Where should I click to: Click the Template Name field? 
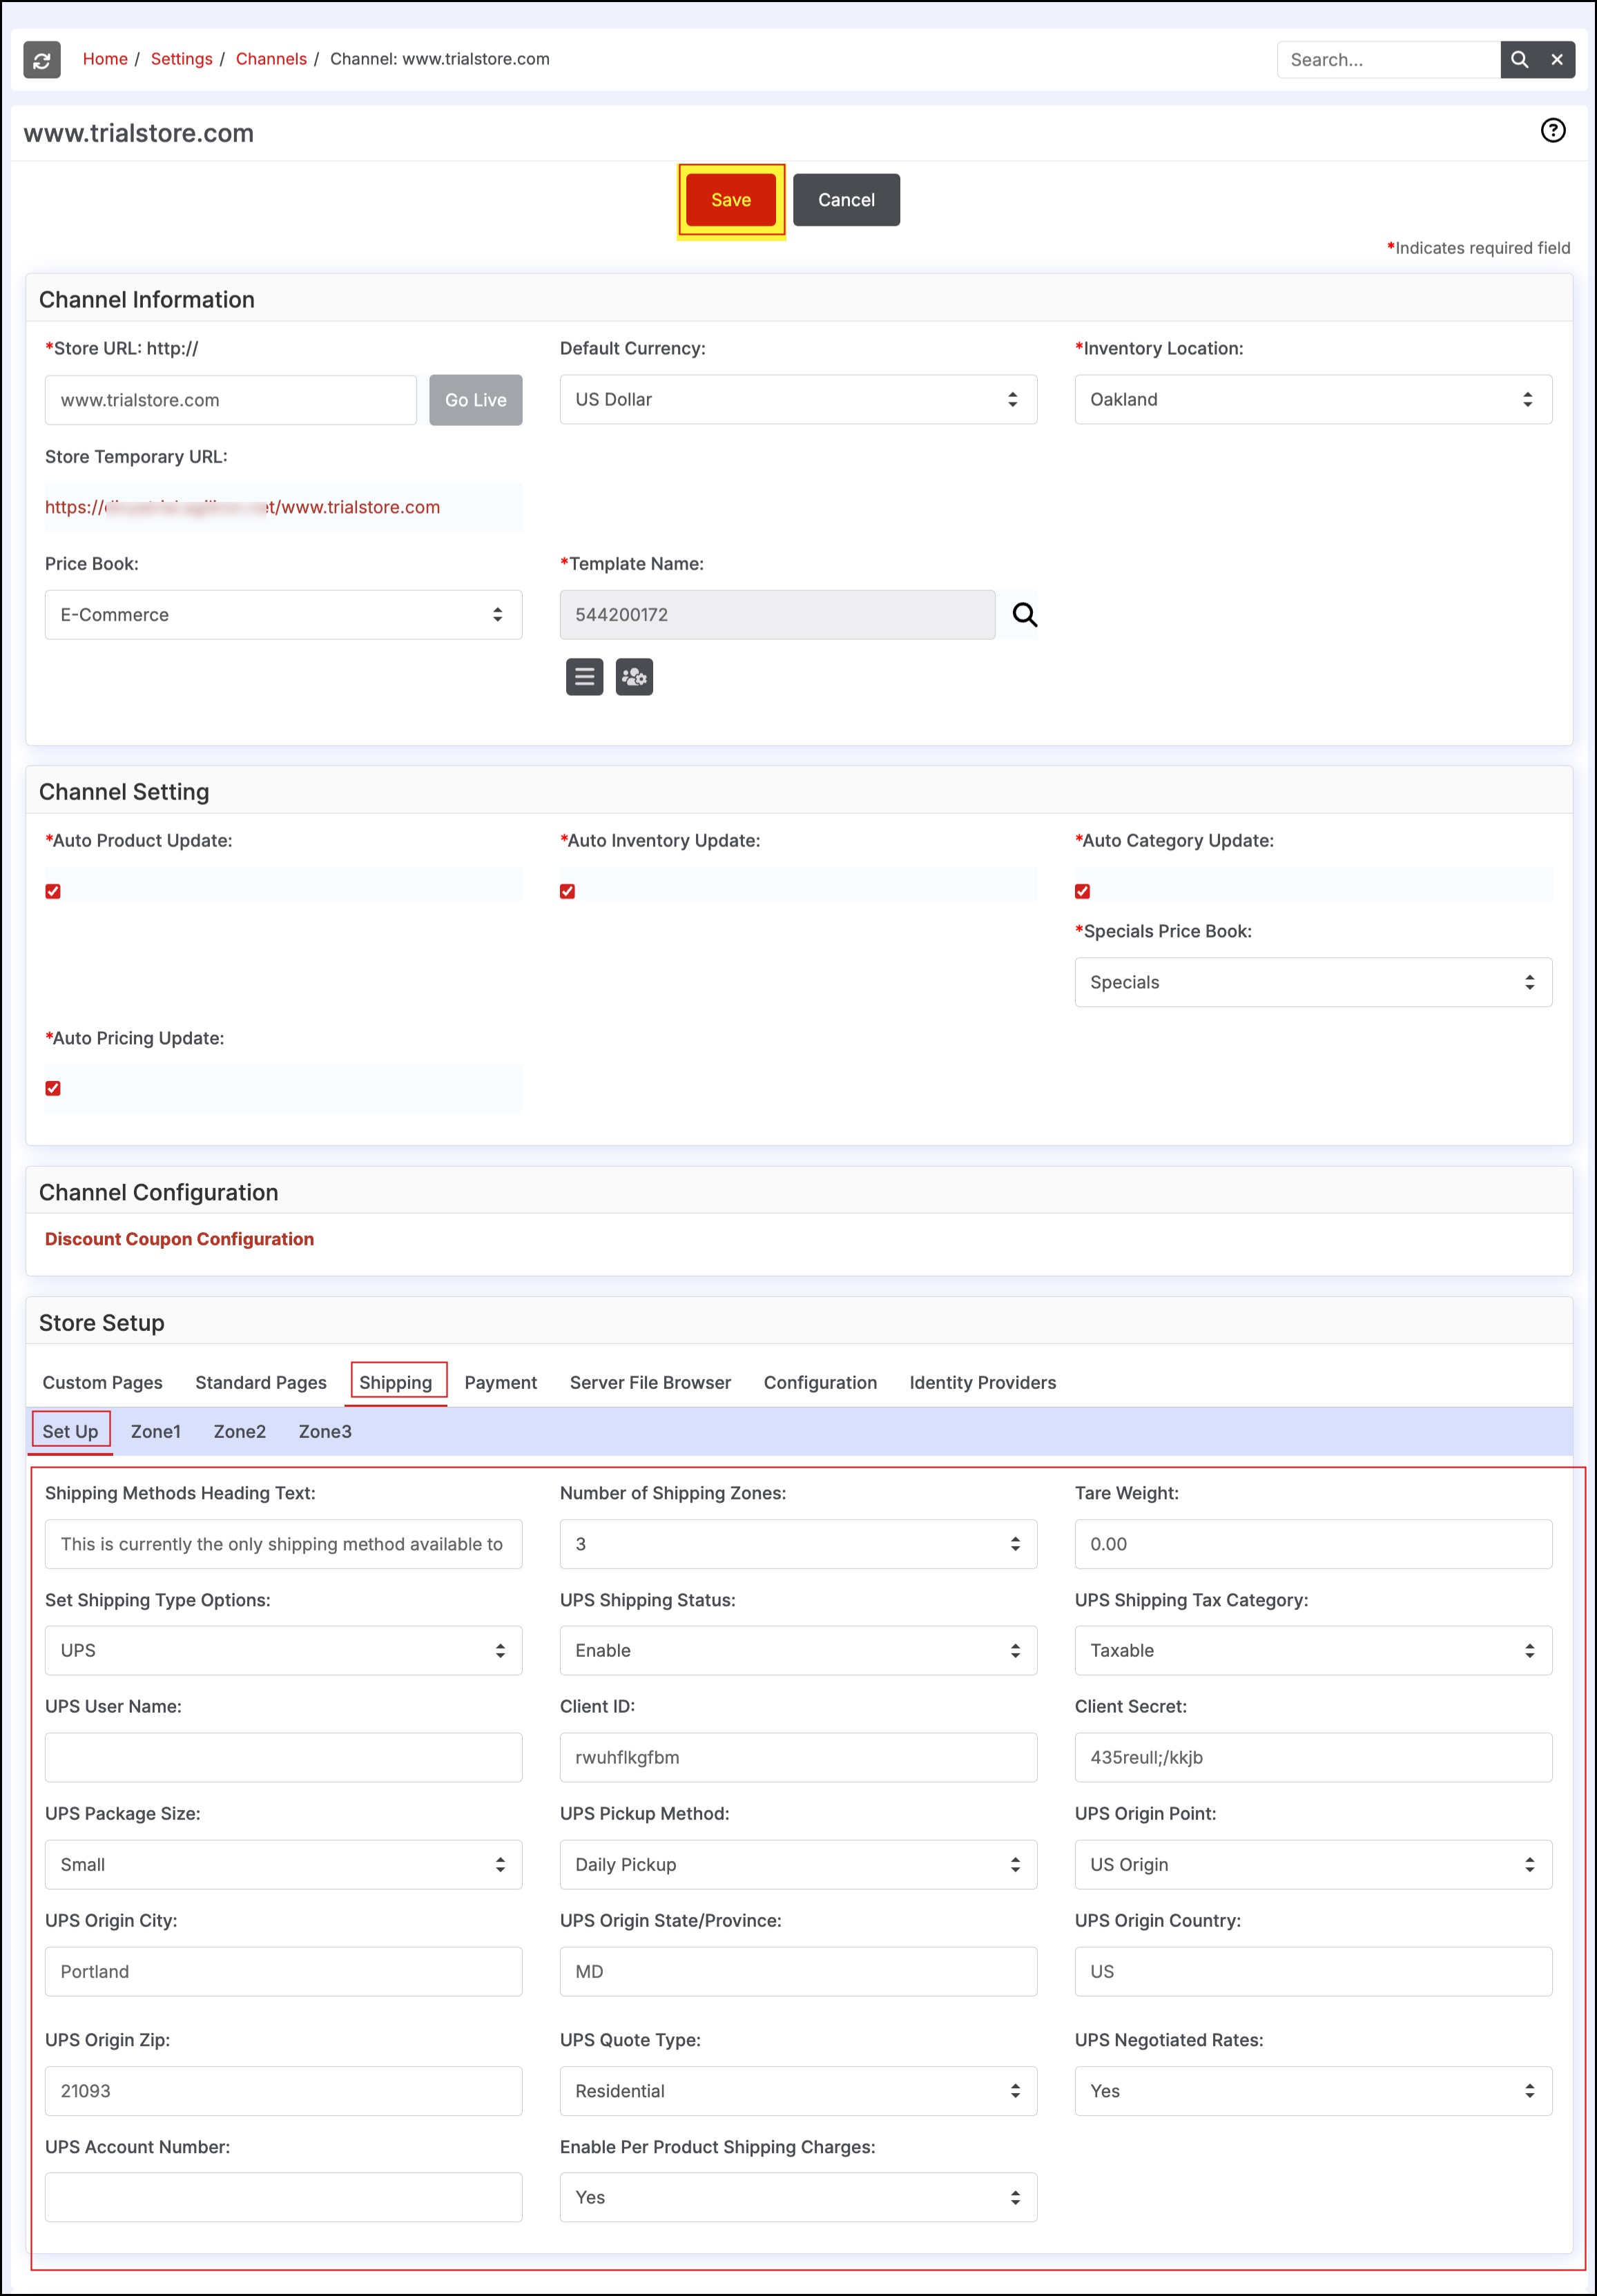coord(777,614)
